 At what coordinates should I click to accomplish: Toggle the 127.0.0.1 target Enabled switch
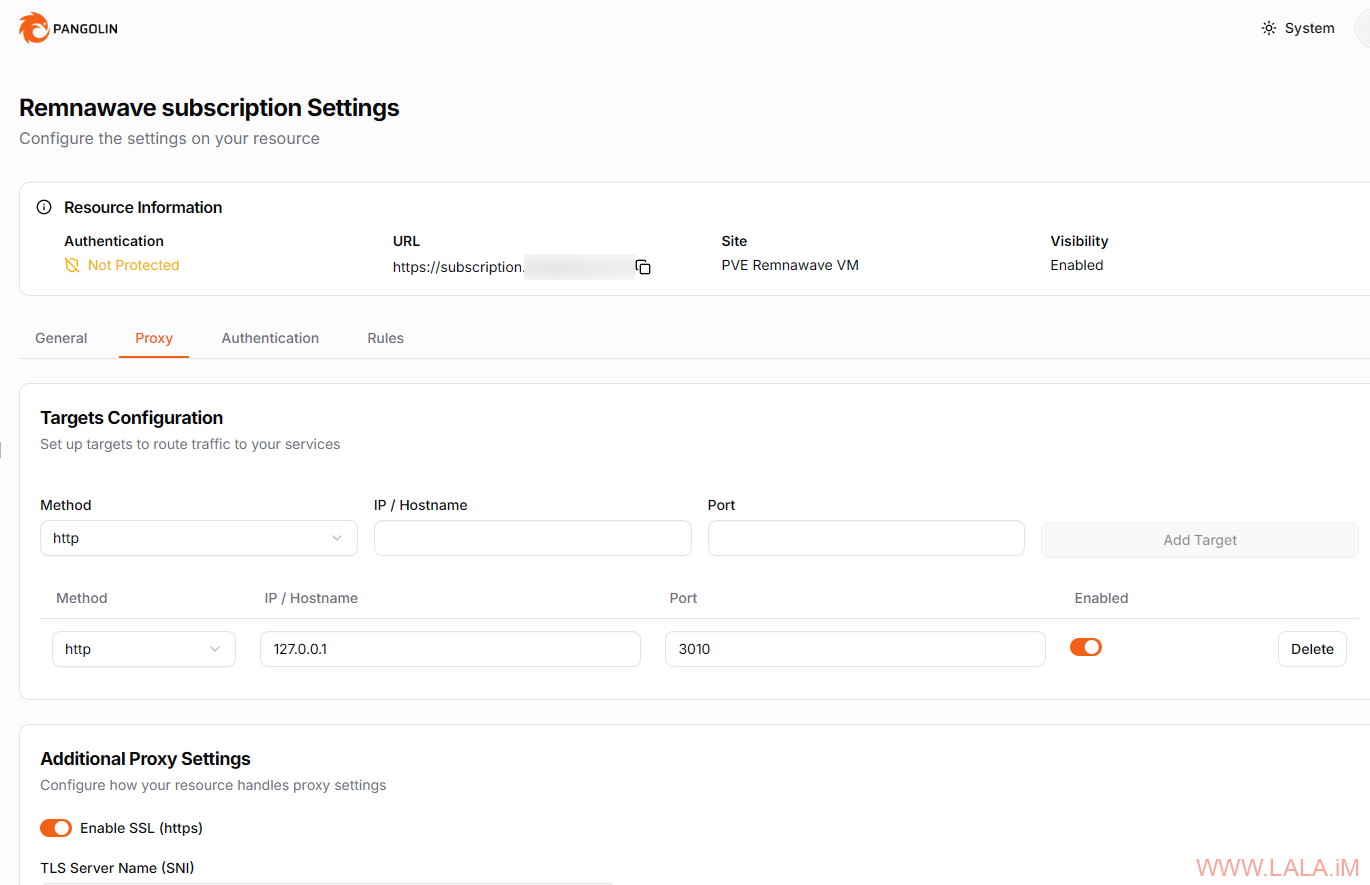click(1086, 647)
